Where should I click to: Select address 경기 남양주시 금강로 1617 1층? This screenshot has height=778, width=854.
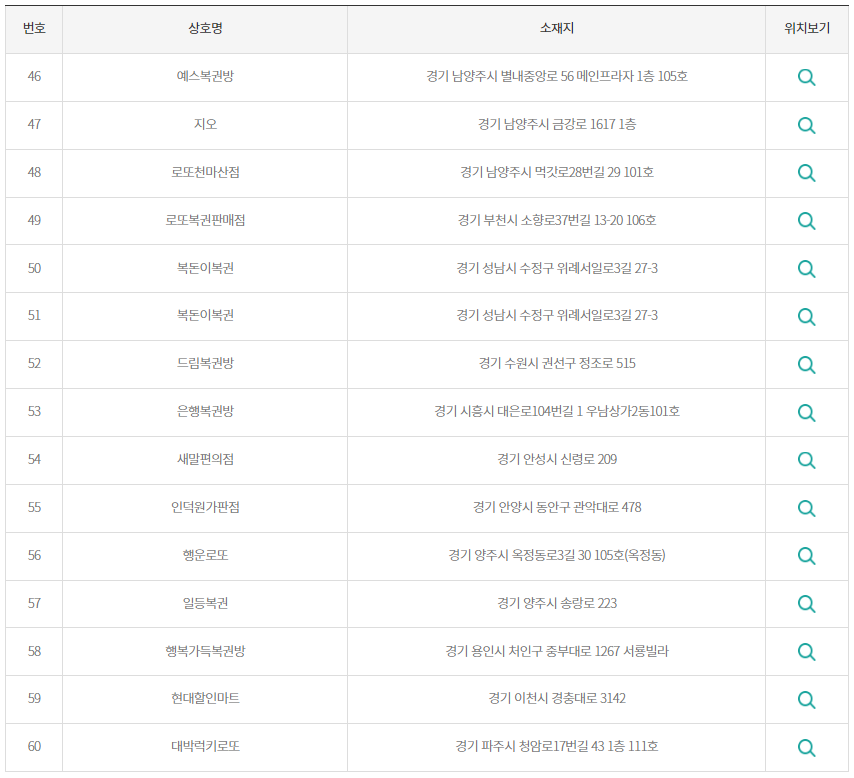pos(557,124)
